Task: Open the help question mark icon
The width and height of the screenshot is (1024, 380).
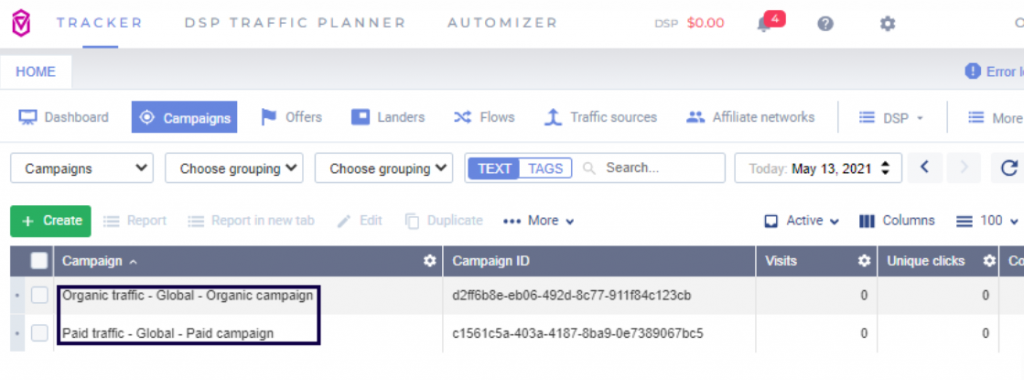Action: (825, 24)
